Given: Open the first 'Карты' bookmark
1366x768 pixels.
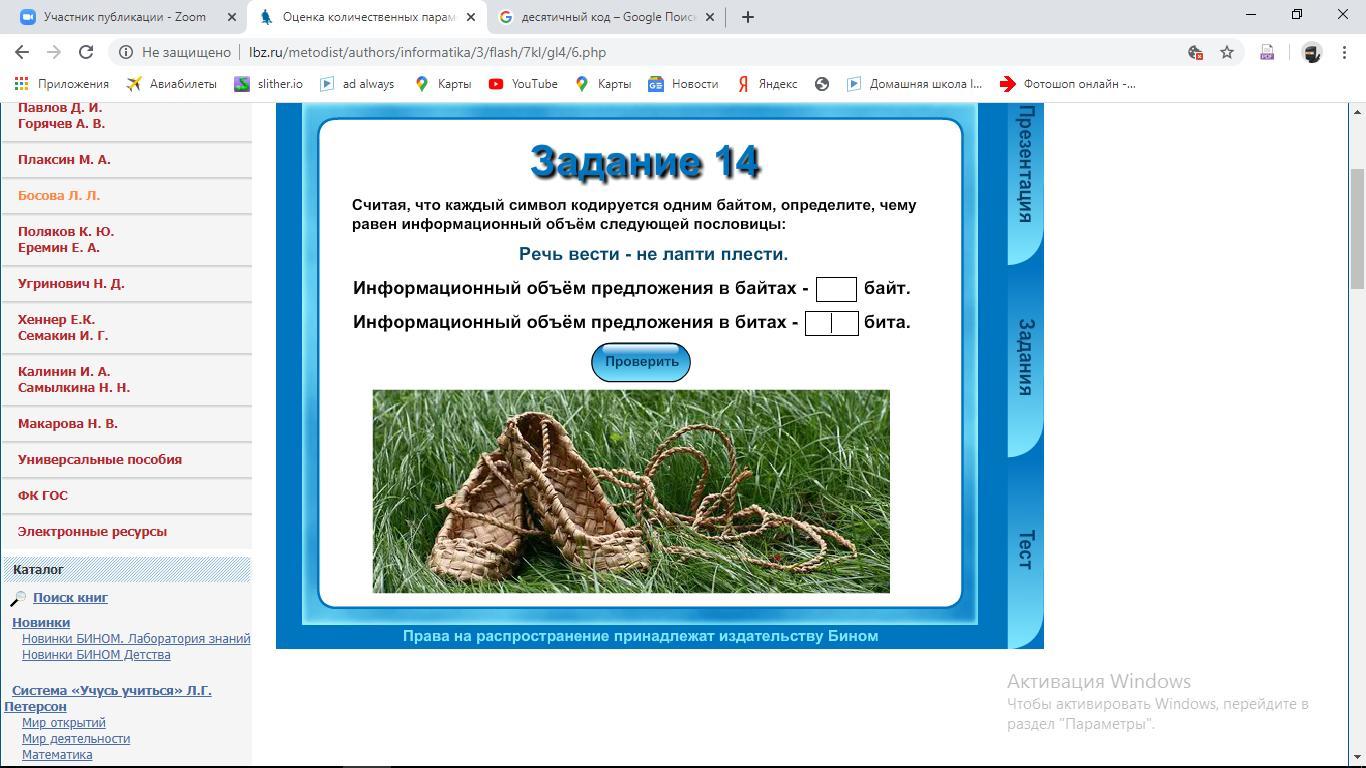Looking at the screenshot, I should [442, 84].
